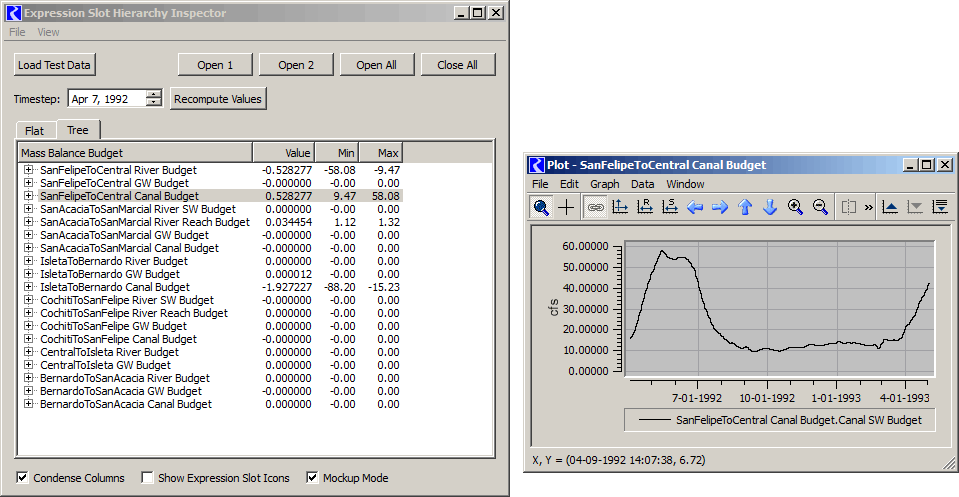
Task: Select CochitiToSanFelipe Canal Budget row
Action: (119, 339)
